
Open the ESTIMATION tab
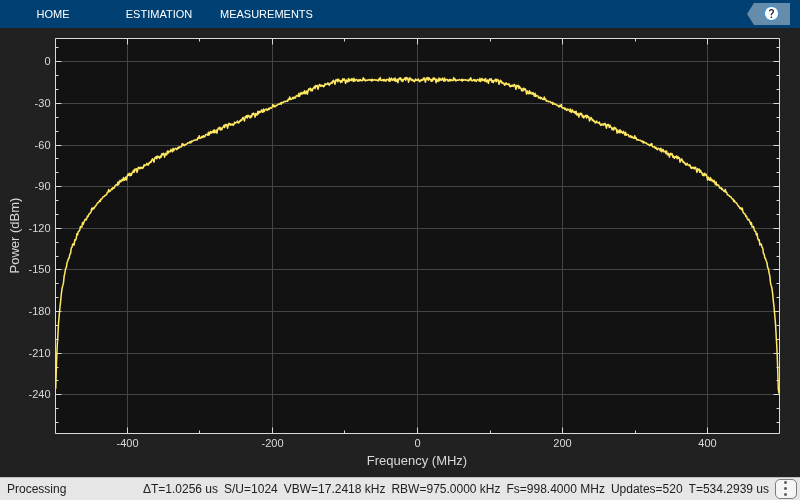[x=159, y=14]
